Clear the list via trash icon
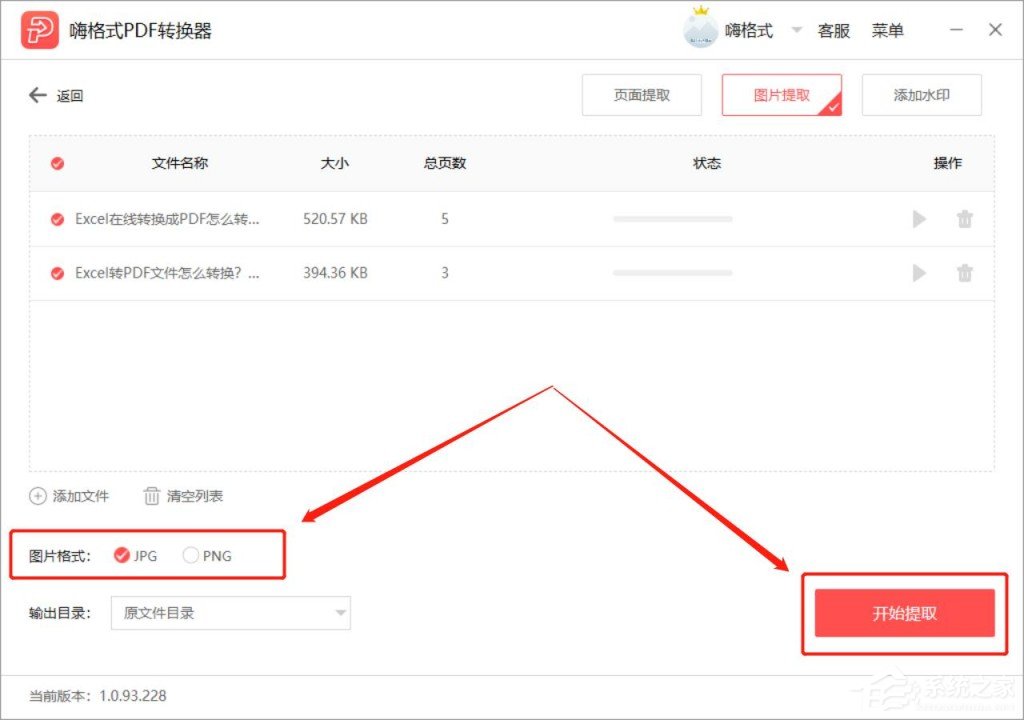This screenshot has height=720, width=1024. (150, 496)
